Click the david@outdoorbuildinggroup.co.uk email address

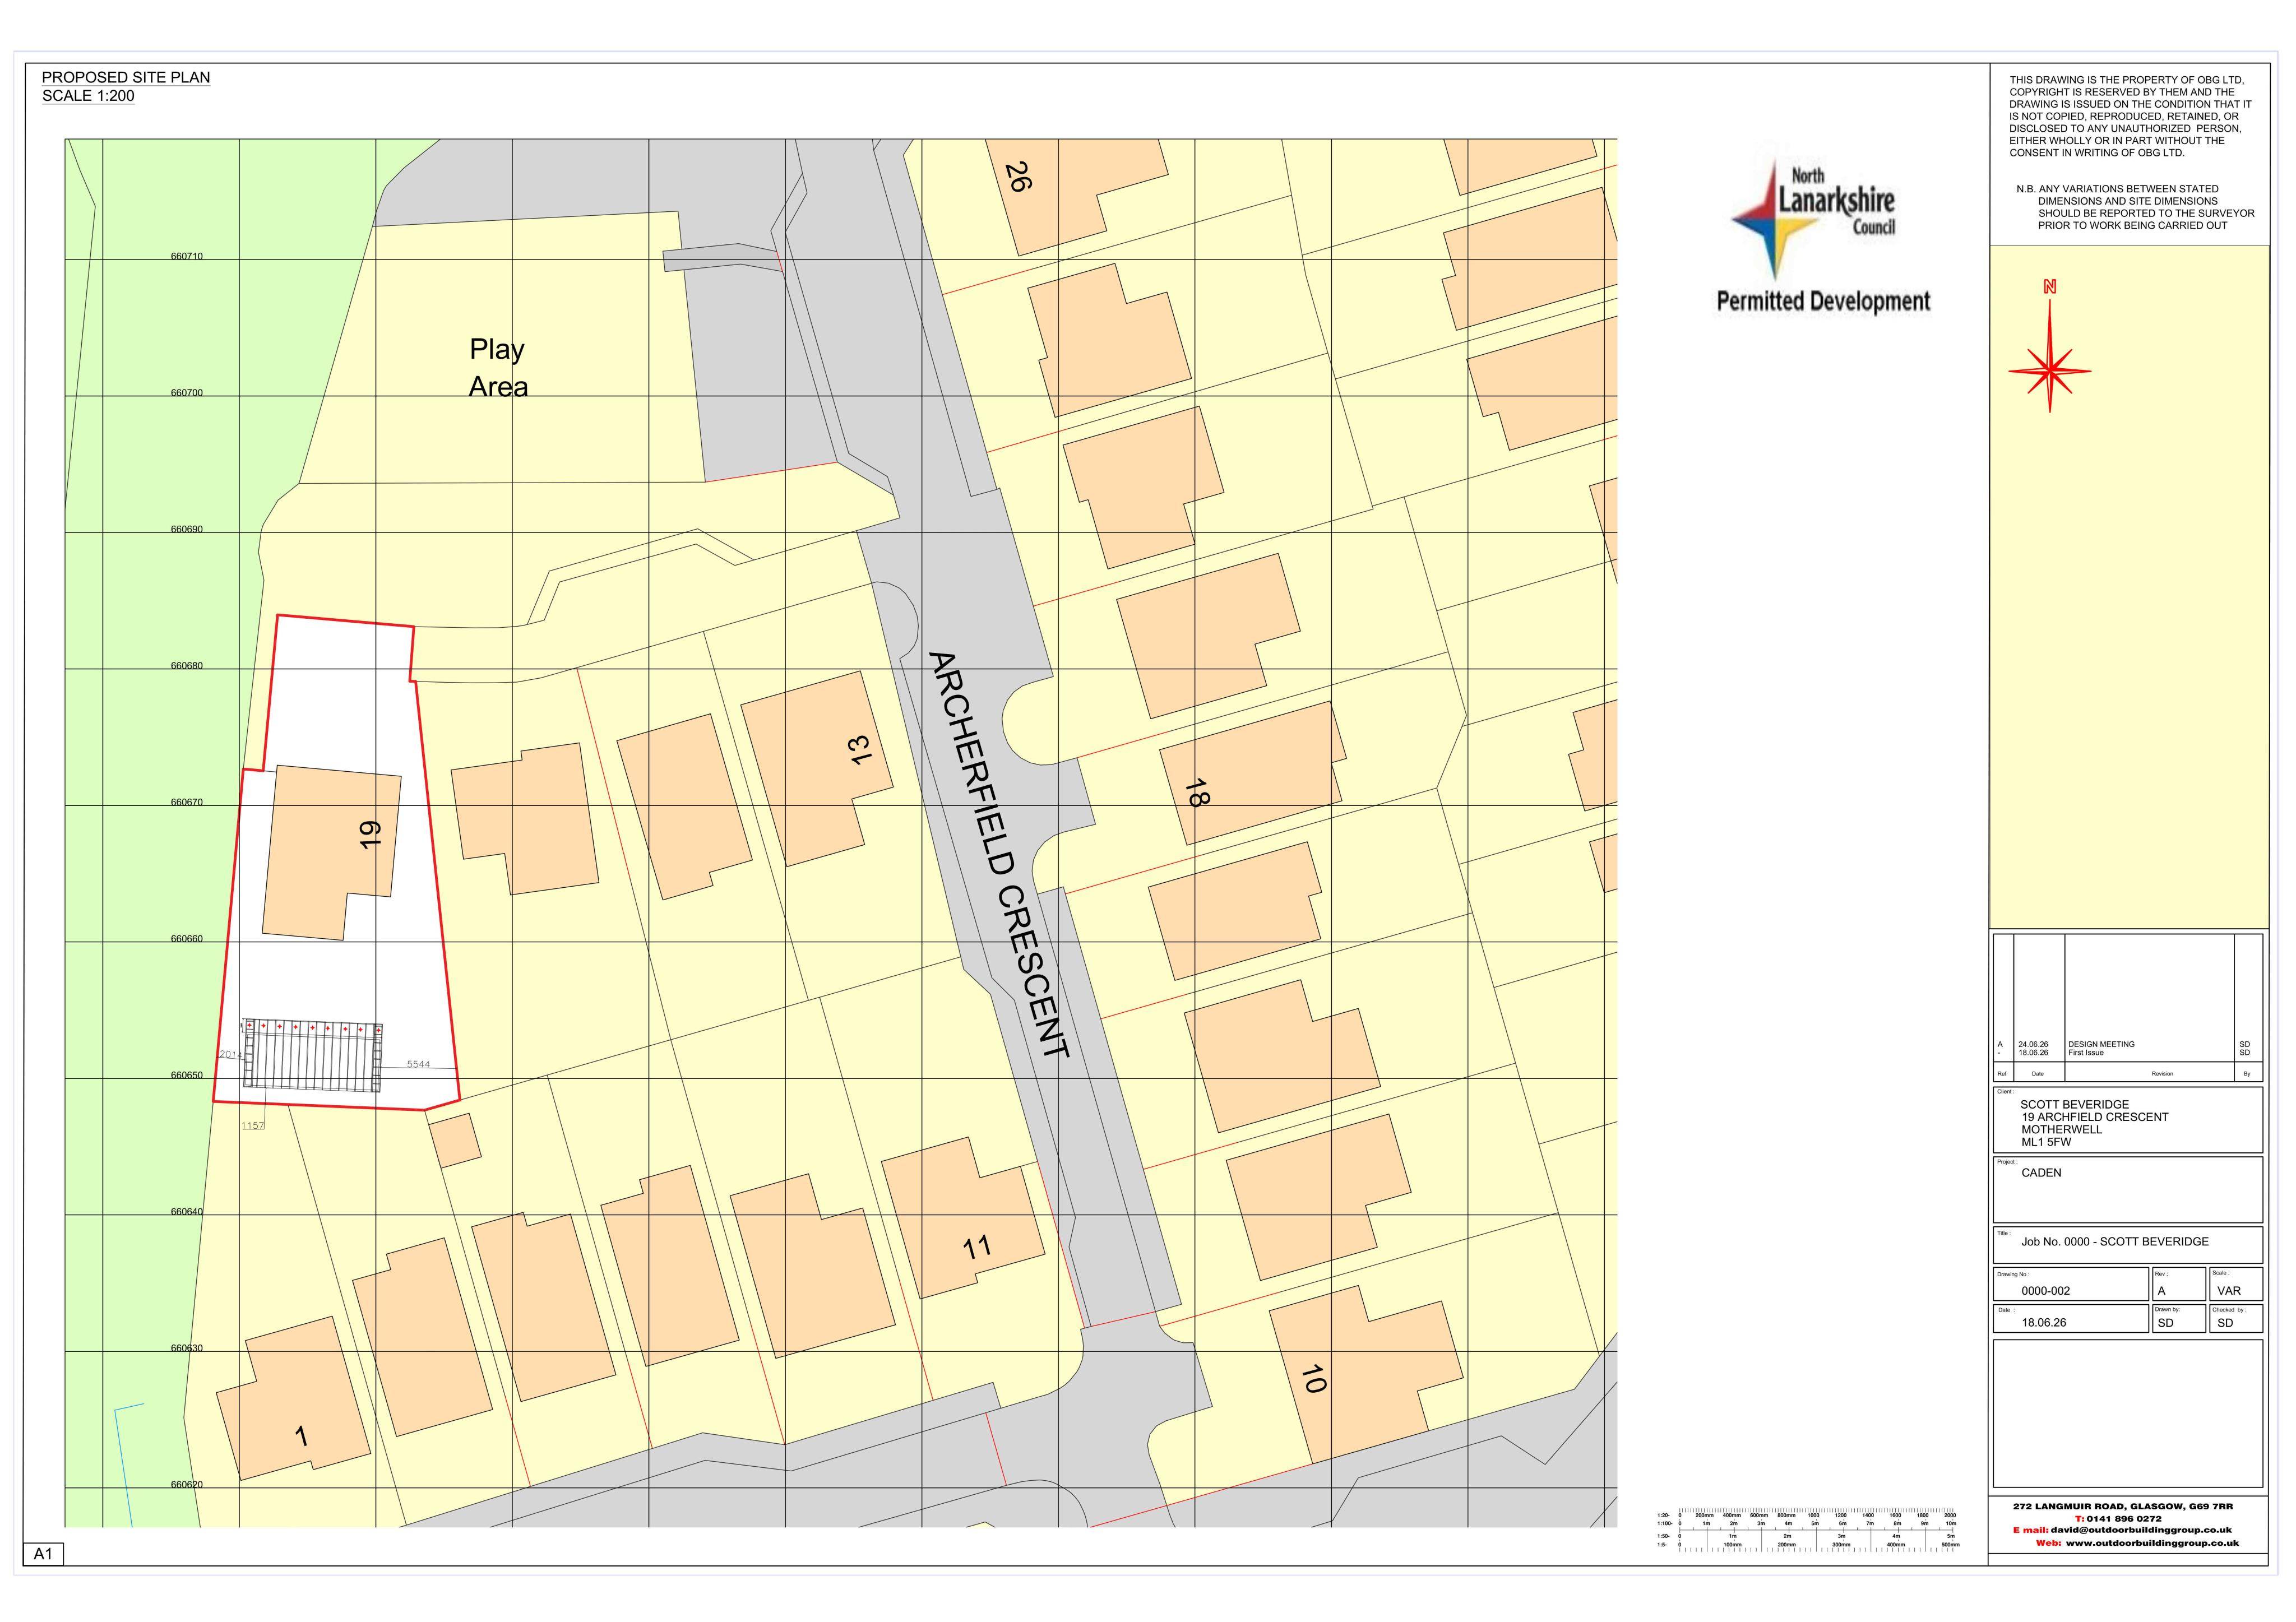pos(2142,1530)
